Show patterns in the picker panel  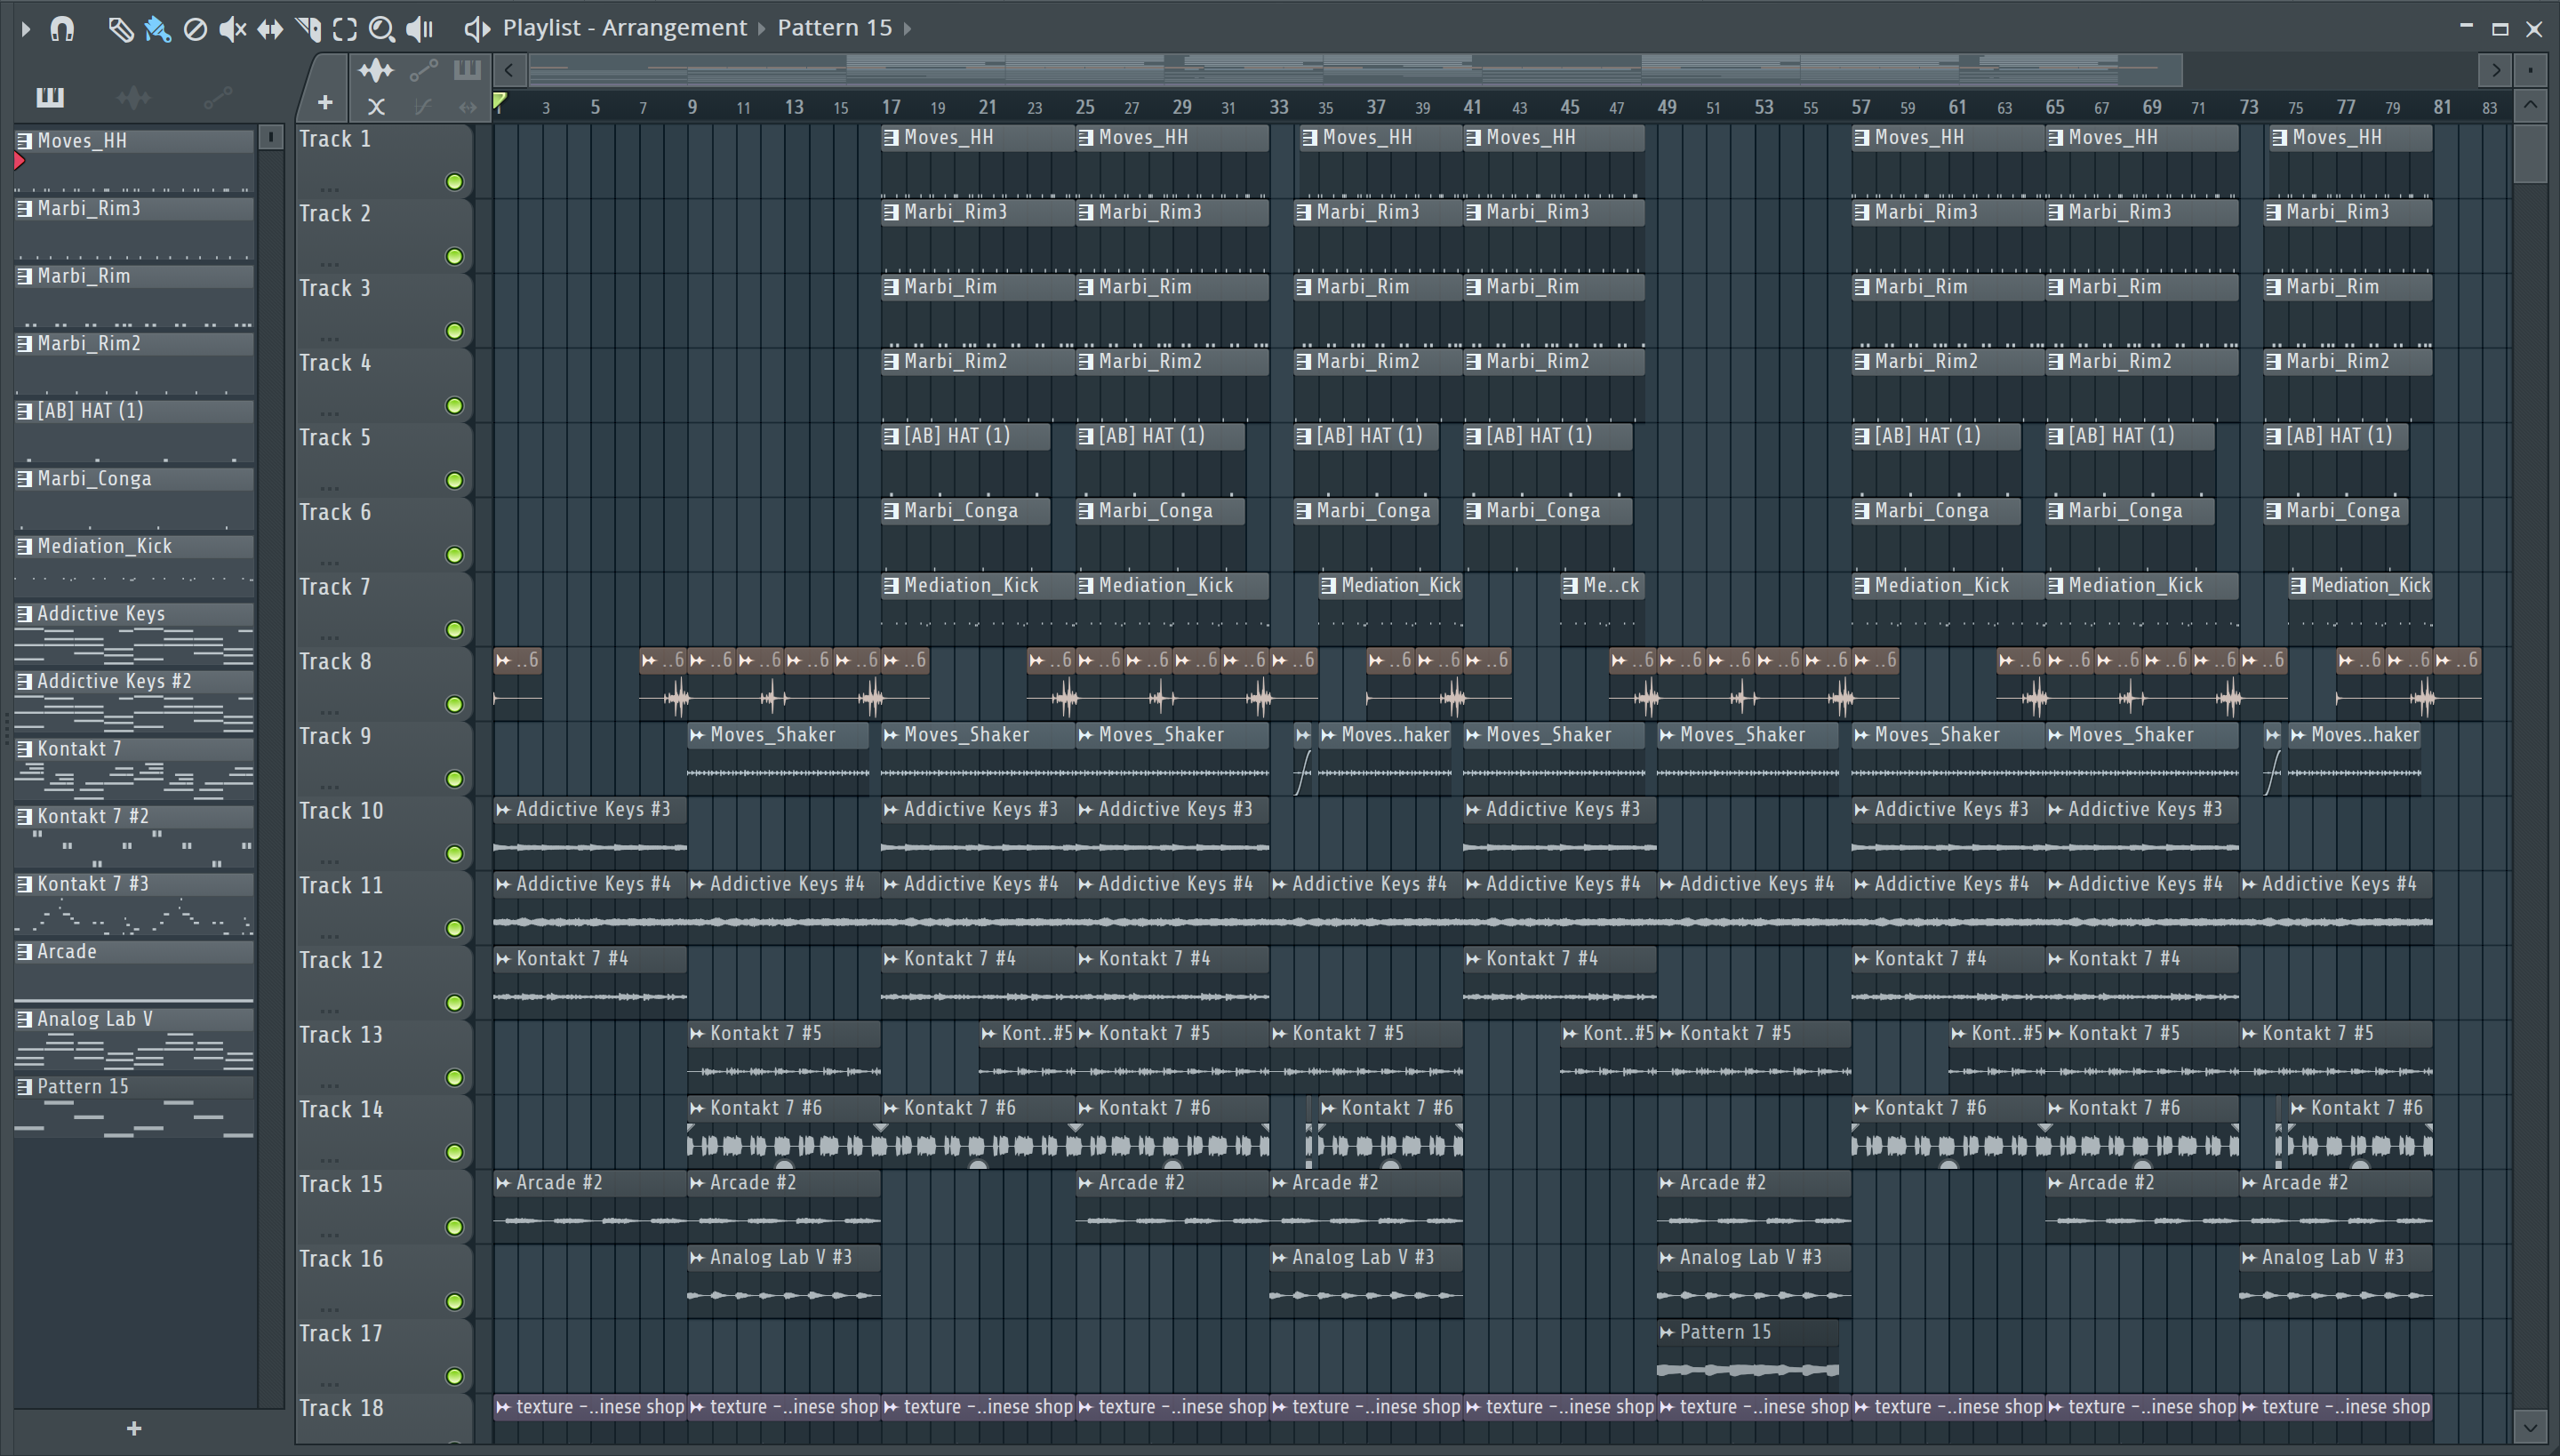point(50,97)
